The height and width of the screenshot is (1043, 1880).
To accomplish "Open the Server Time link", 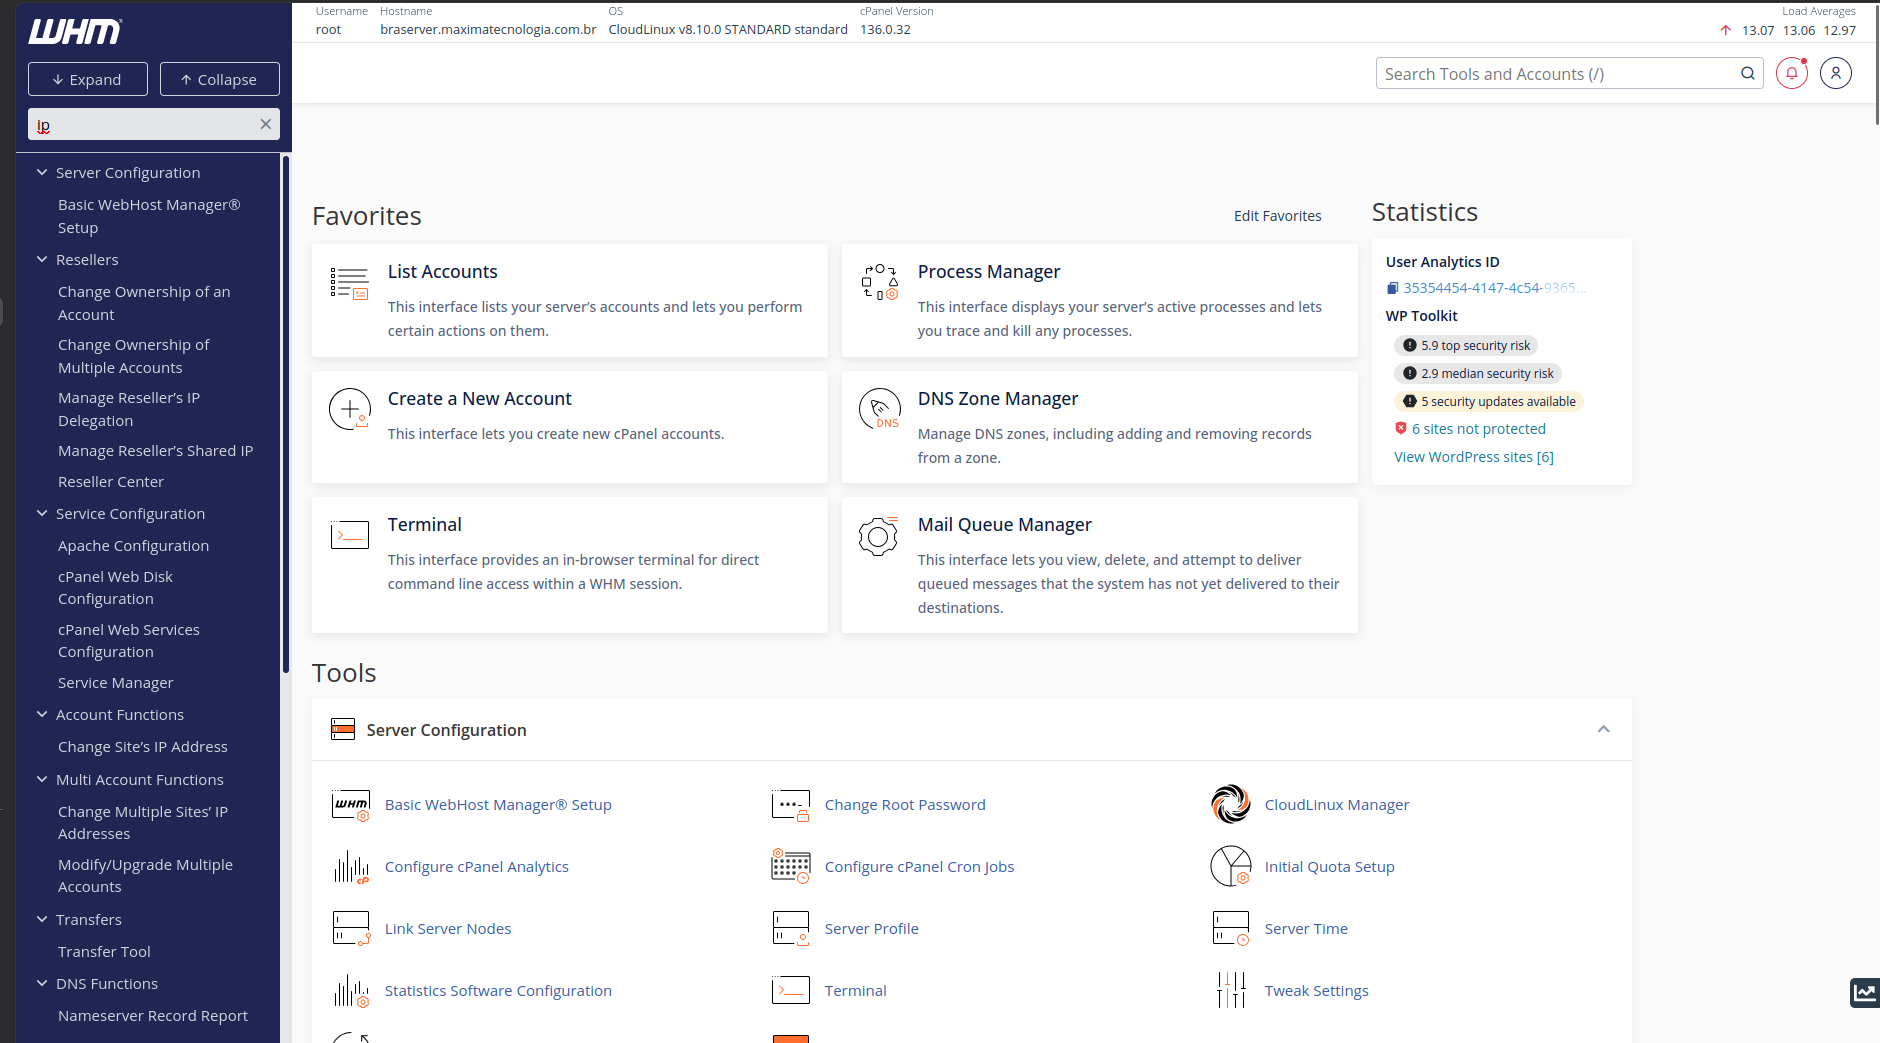I will pos(1306,928).
